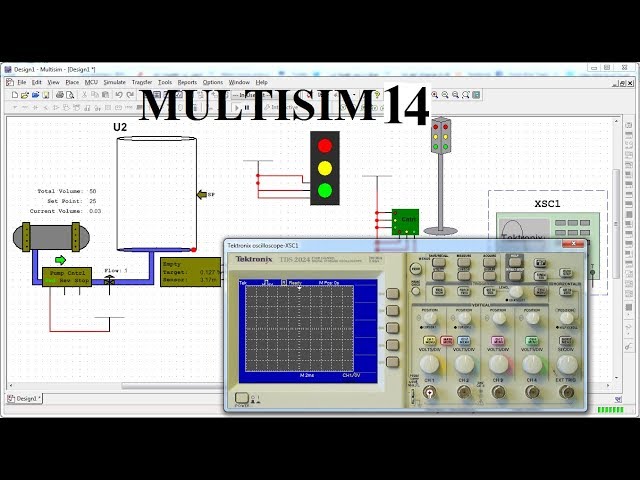Select the current clamp probe instrument icon
This screenshot has width=640, height=480.
[629, 347]
